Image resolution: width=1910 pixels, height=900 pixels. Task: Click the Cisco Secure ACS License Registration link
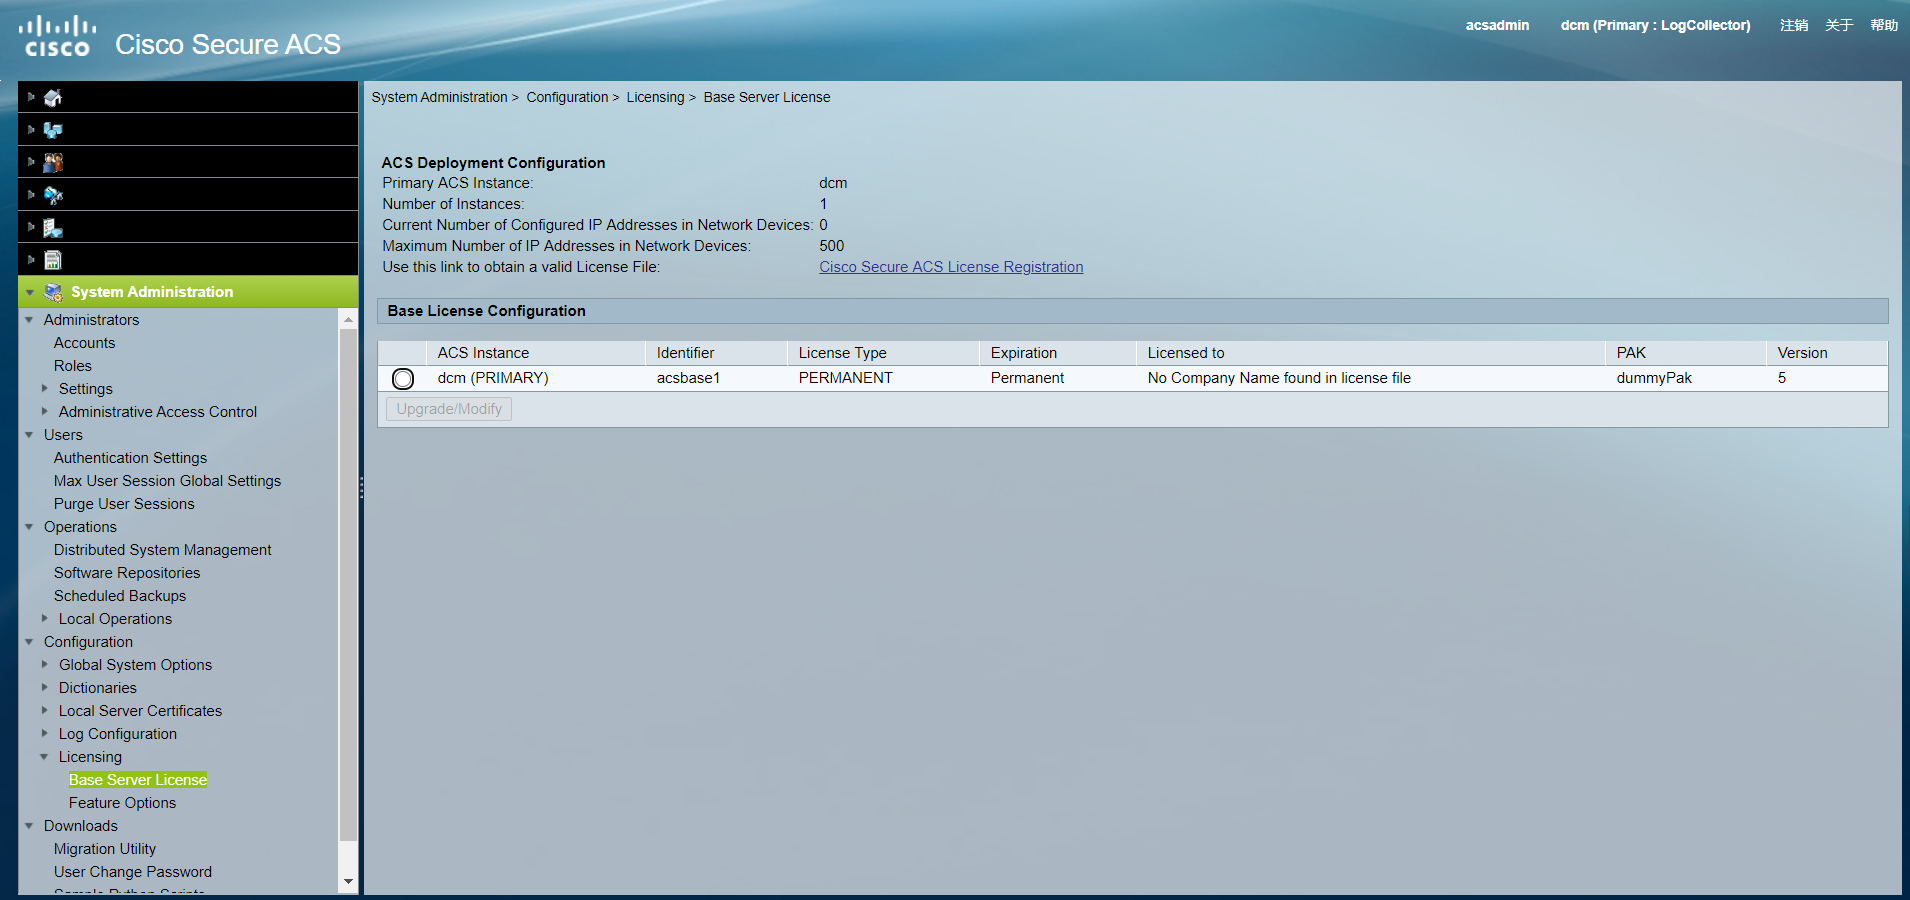[x=951, y=267]
